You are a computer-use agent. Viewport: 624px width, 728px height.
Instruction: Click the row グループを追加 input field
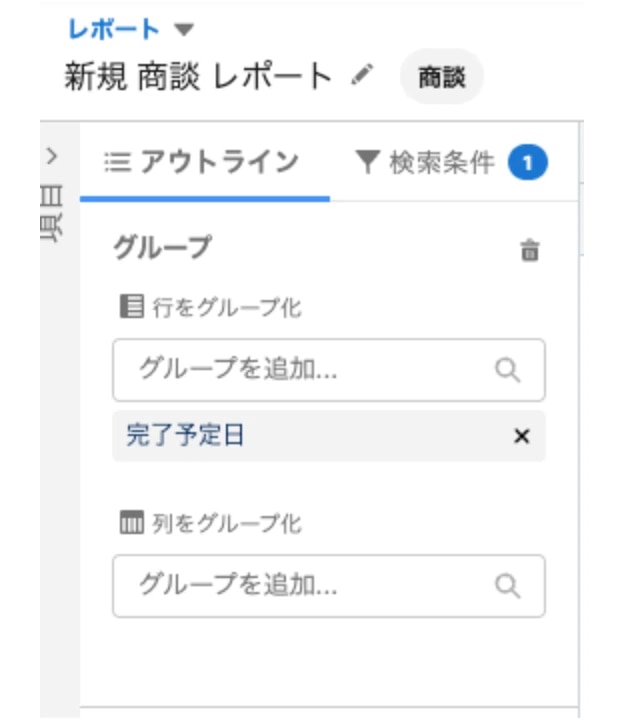pyautogui.click(x=300, y=370)
